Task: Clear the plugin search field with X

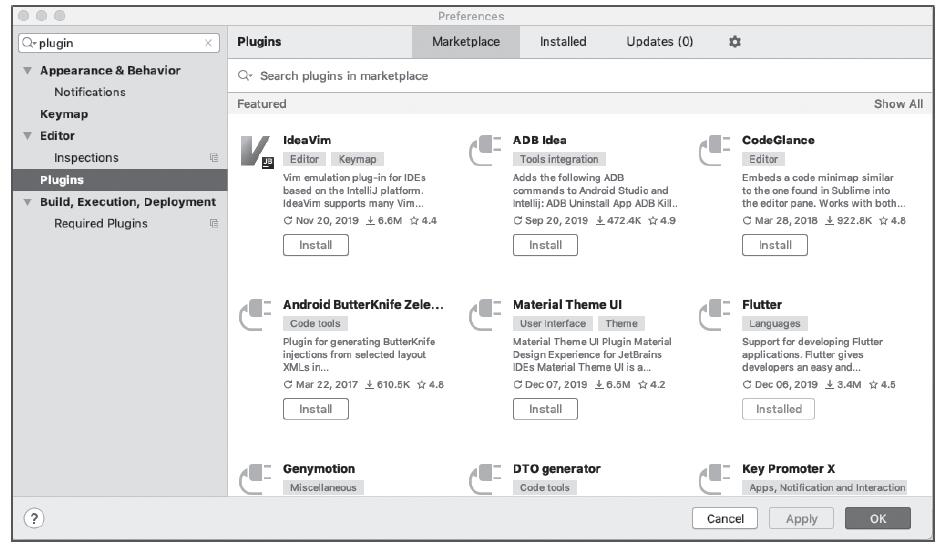Action: (x=208, y=43)
